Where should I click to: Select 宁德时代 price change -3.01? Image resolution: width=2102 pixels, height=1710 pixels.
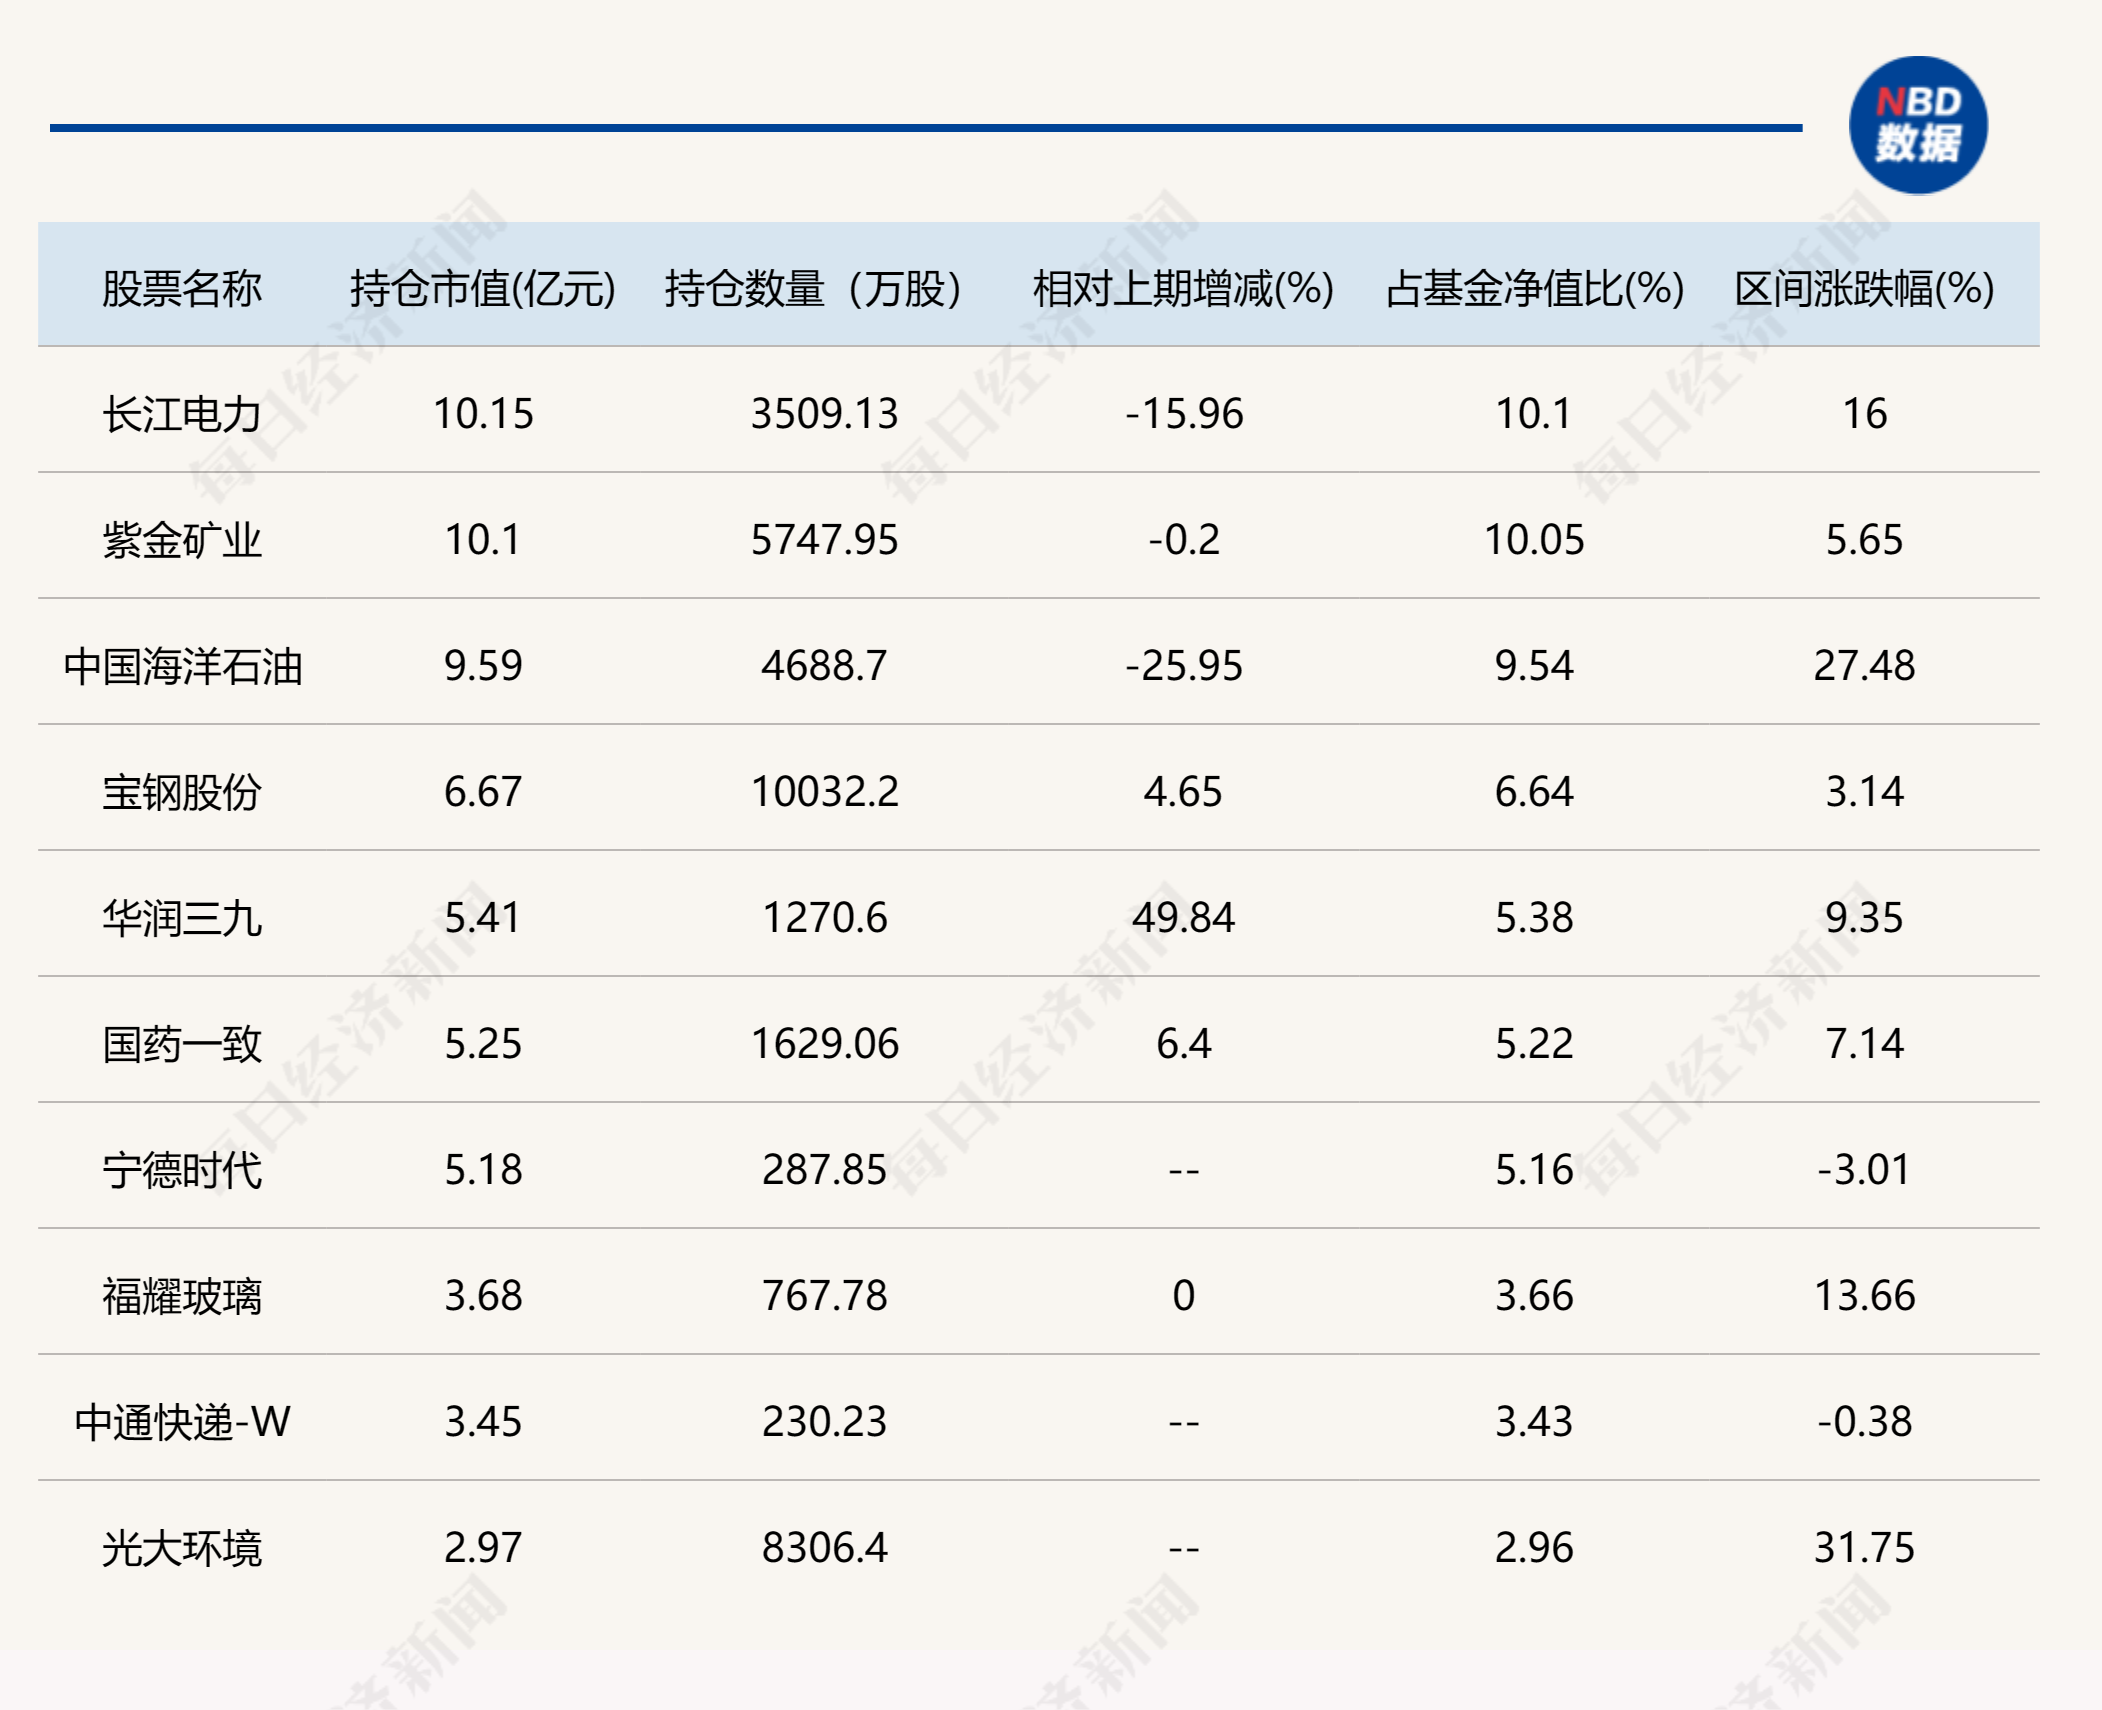pyautogui.click(x=1864, y=1170)
